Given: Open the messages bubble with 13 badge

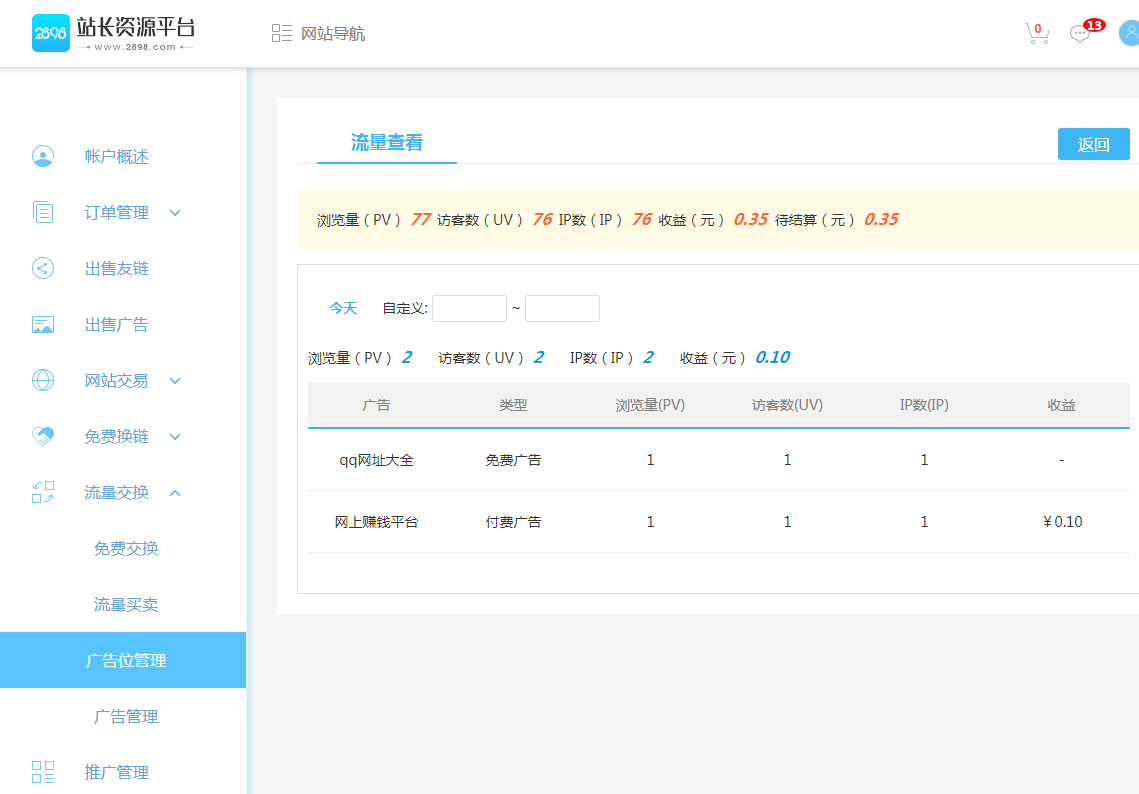Looking at the screenshot, I should tap(1080, 33).
